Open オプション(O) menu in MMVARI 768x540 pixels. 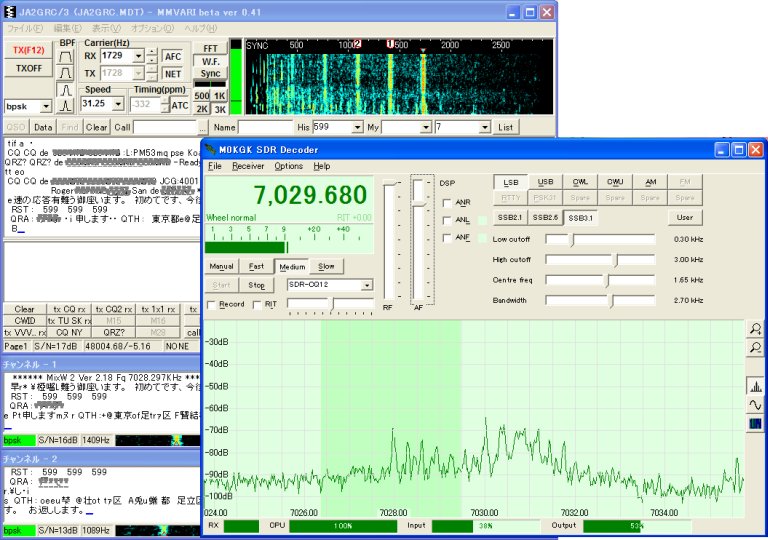coord(152,28)
